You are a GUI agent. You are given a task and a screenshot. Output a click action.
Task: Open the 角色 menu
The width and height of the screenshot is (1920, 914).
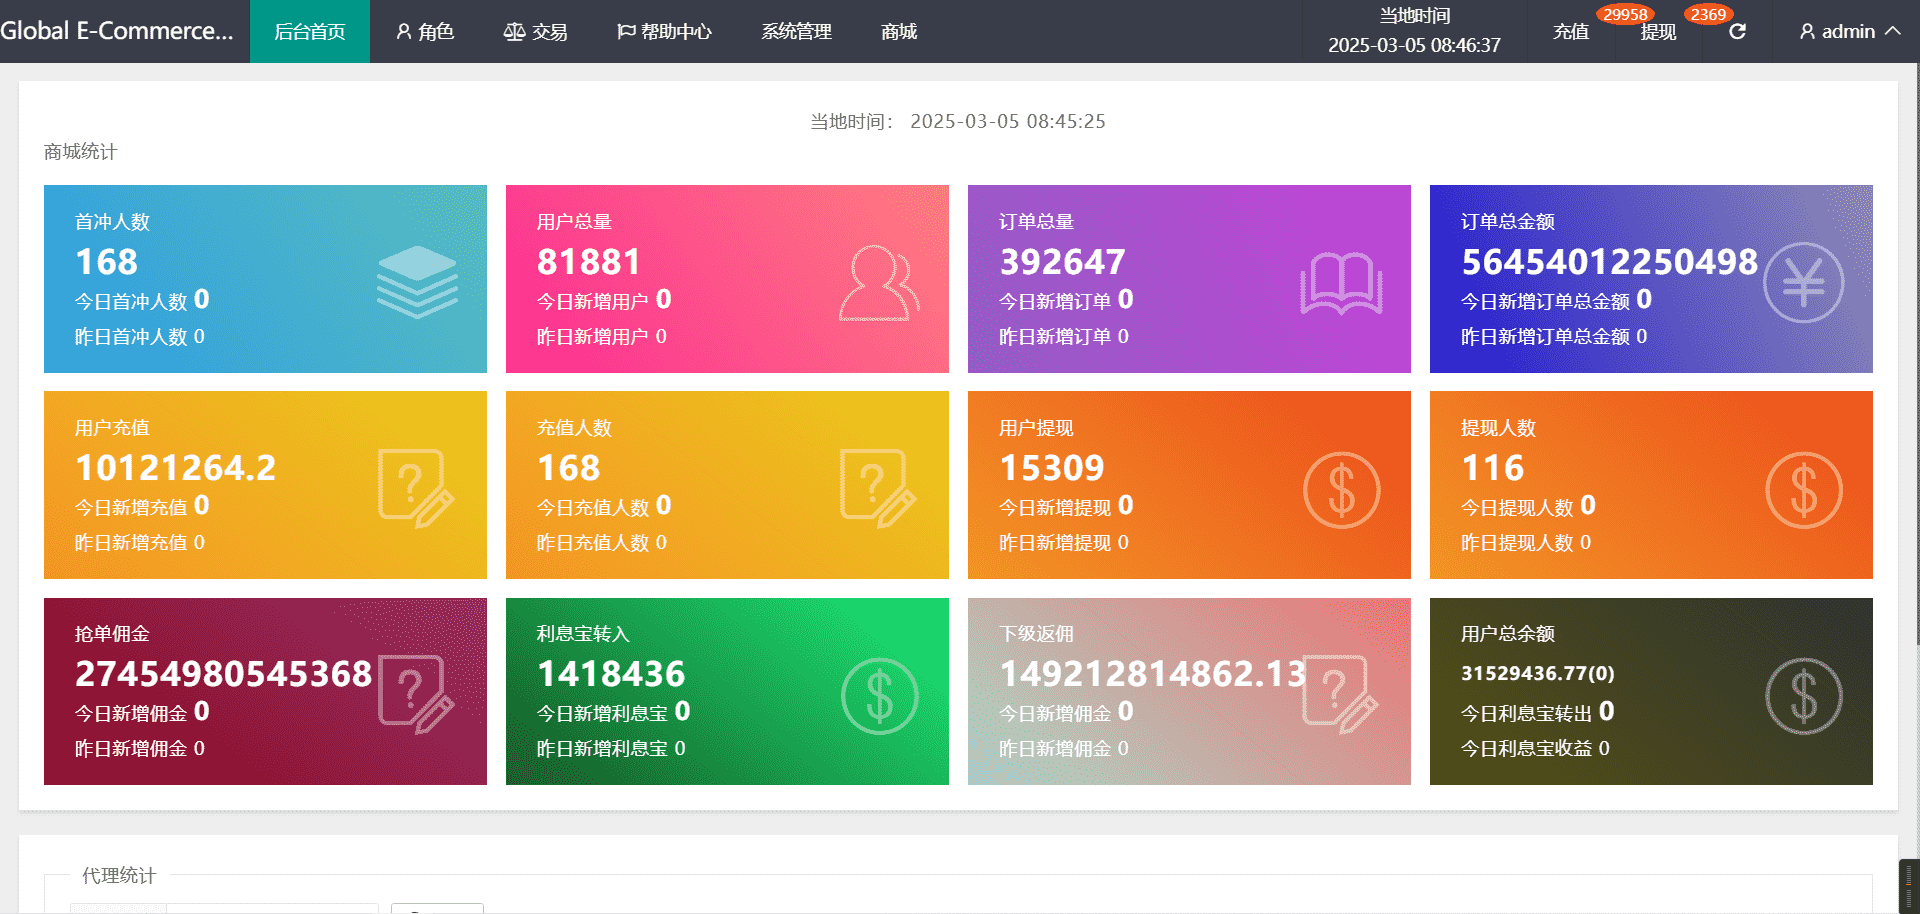point(425,32)
